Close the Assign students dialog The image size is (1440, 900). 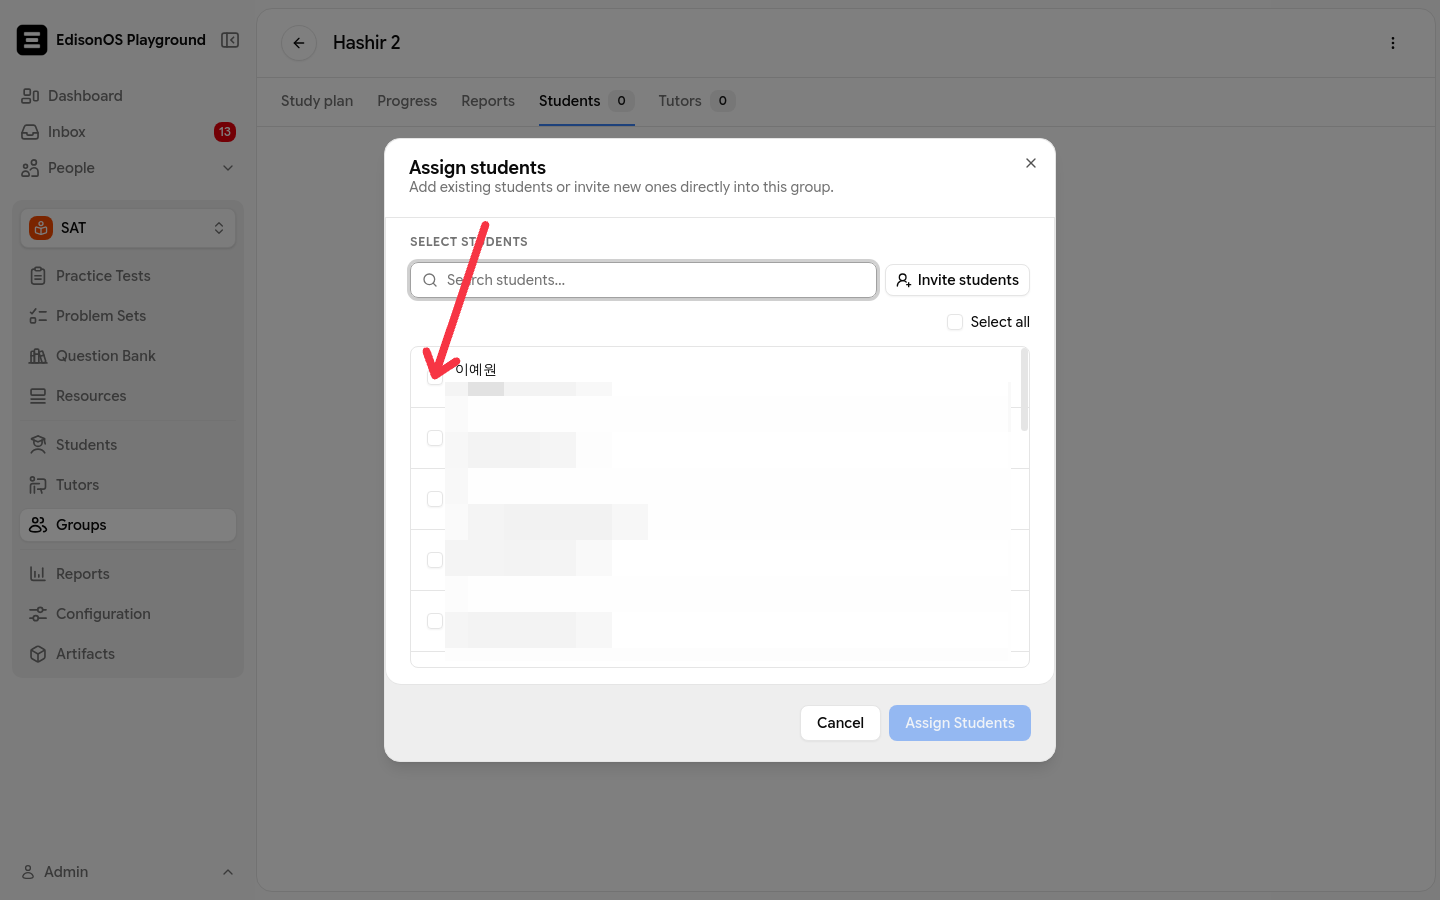pyautogui.click(x=1031, y=163)
